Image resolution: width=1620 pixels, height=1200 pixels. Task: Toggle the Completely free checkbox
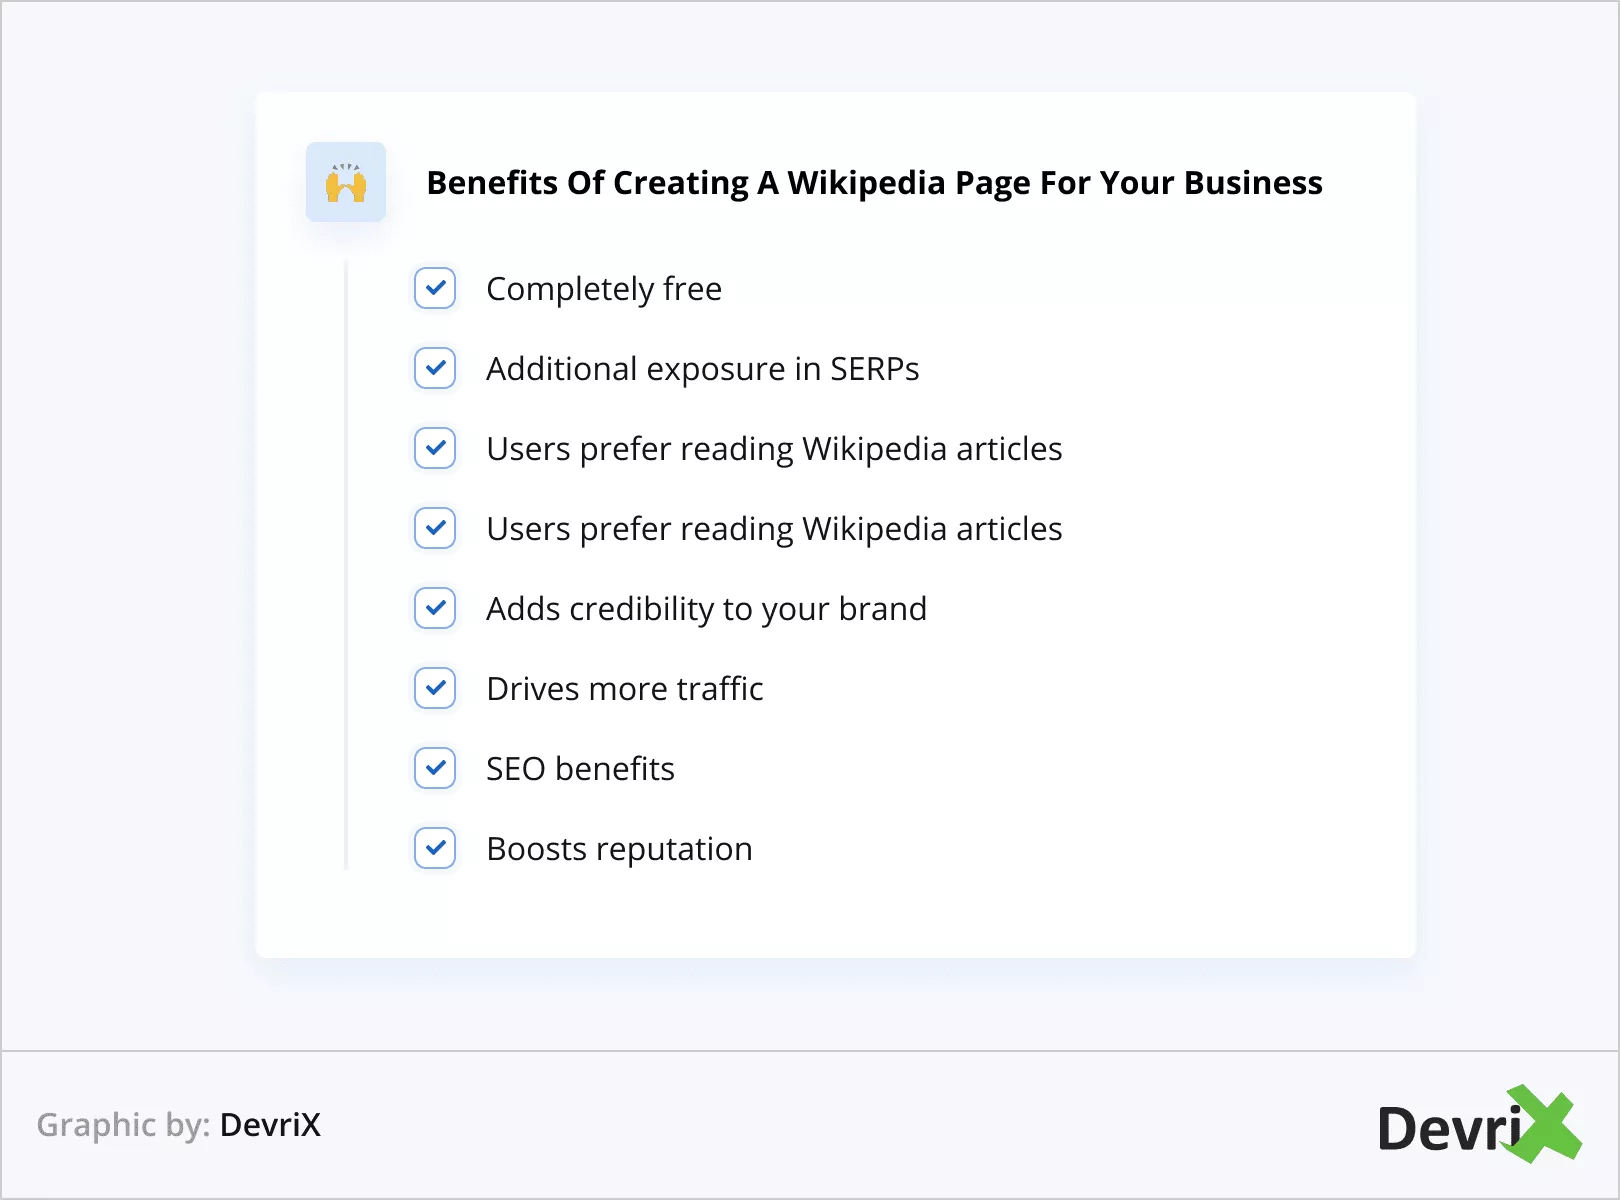pyautogui.click(x=435, y=288)
